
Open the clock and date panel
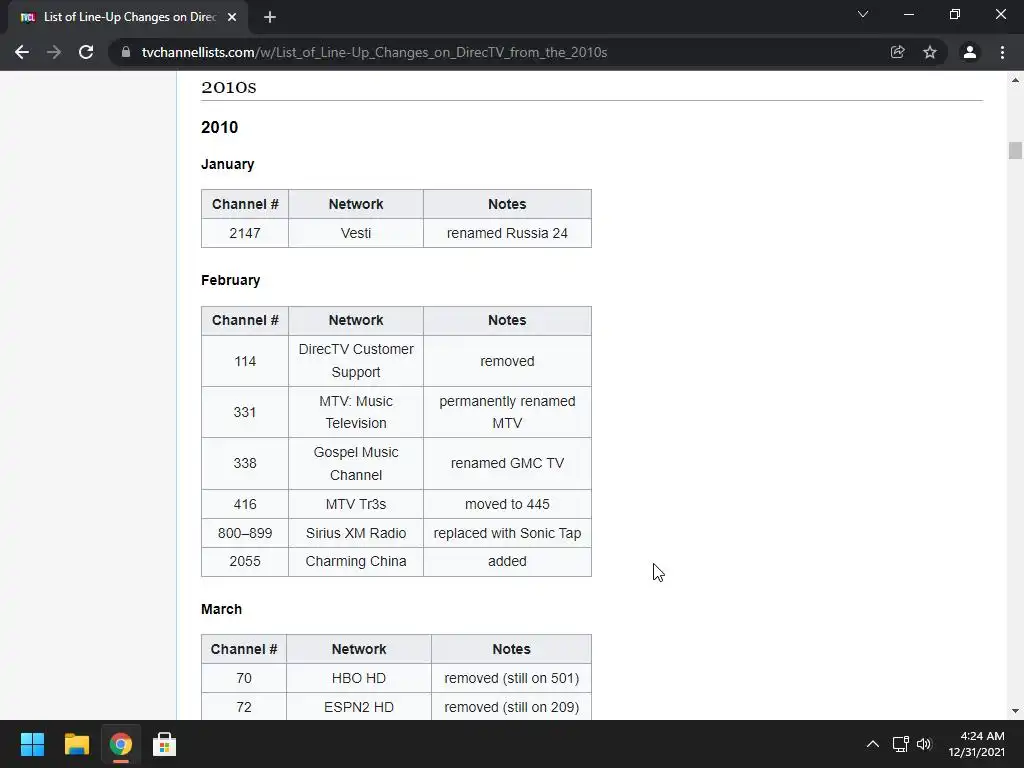(x=976, y=744)
